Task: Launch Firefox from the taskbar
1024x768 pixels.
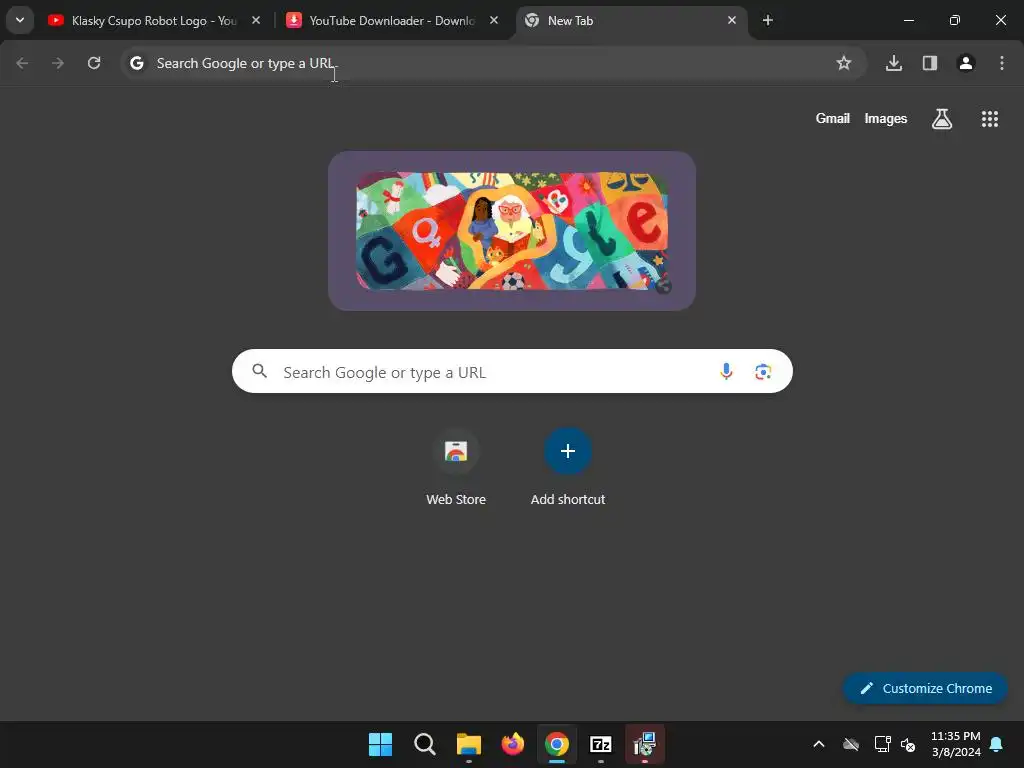Action: 513,744
